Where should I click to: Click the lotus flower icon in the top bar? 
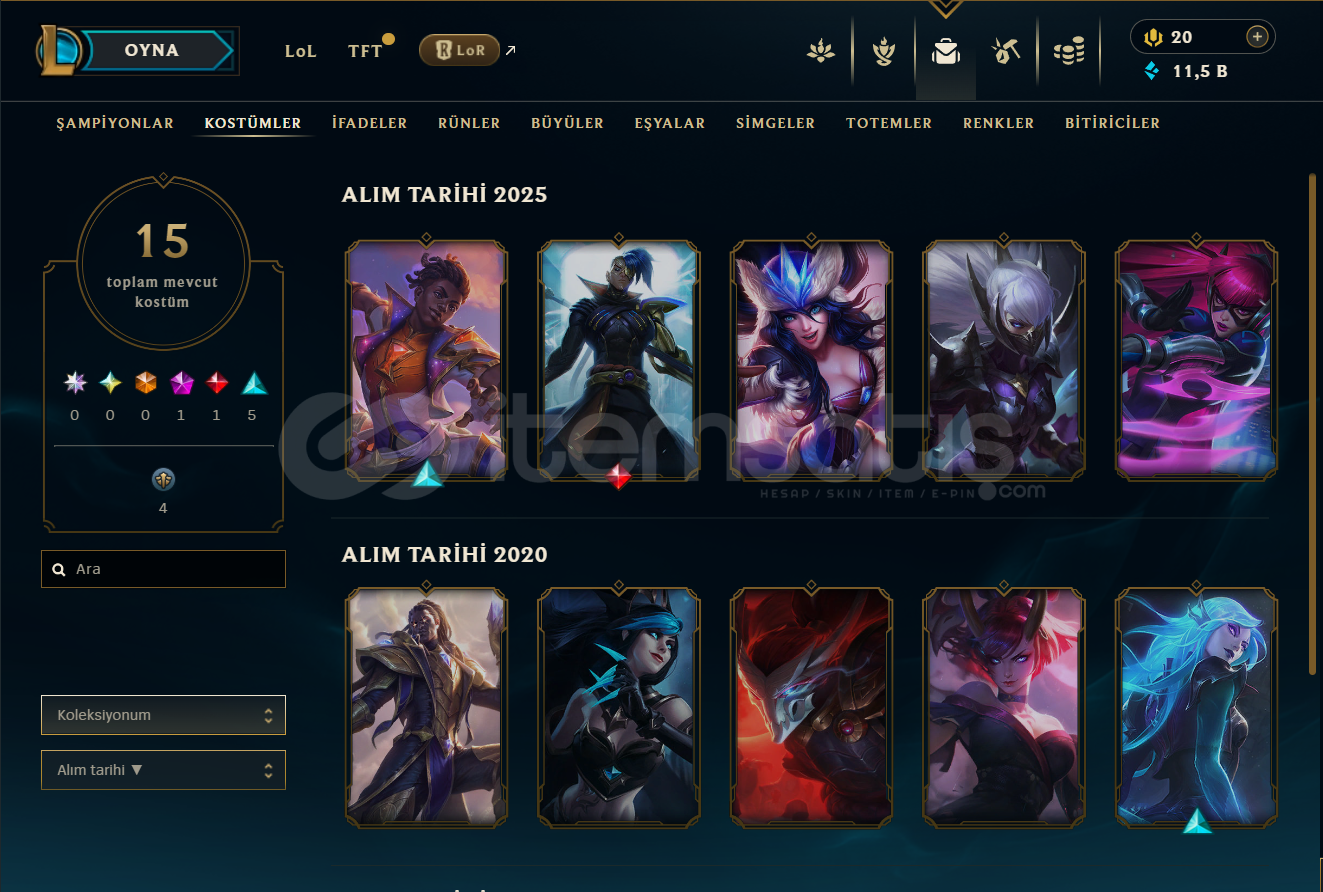(x=821, y=51)
